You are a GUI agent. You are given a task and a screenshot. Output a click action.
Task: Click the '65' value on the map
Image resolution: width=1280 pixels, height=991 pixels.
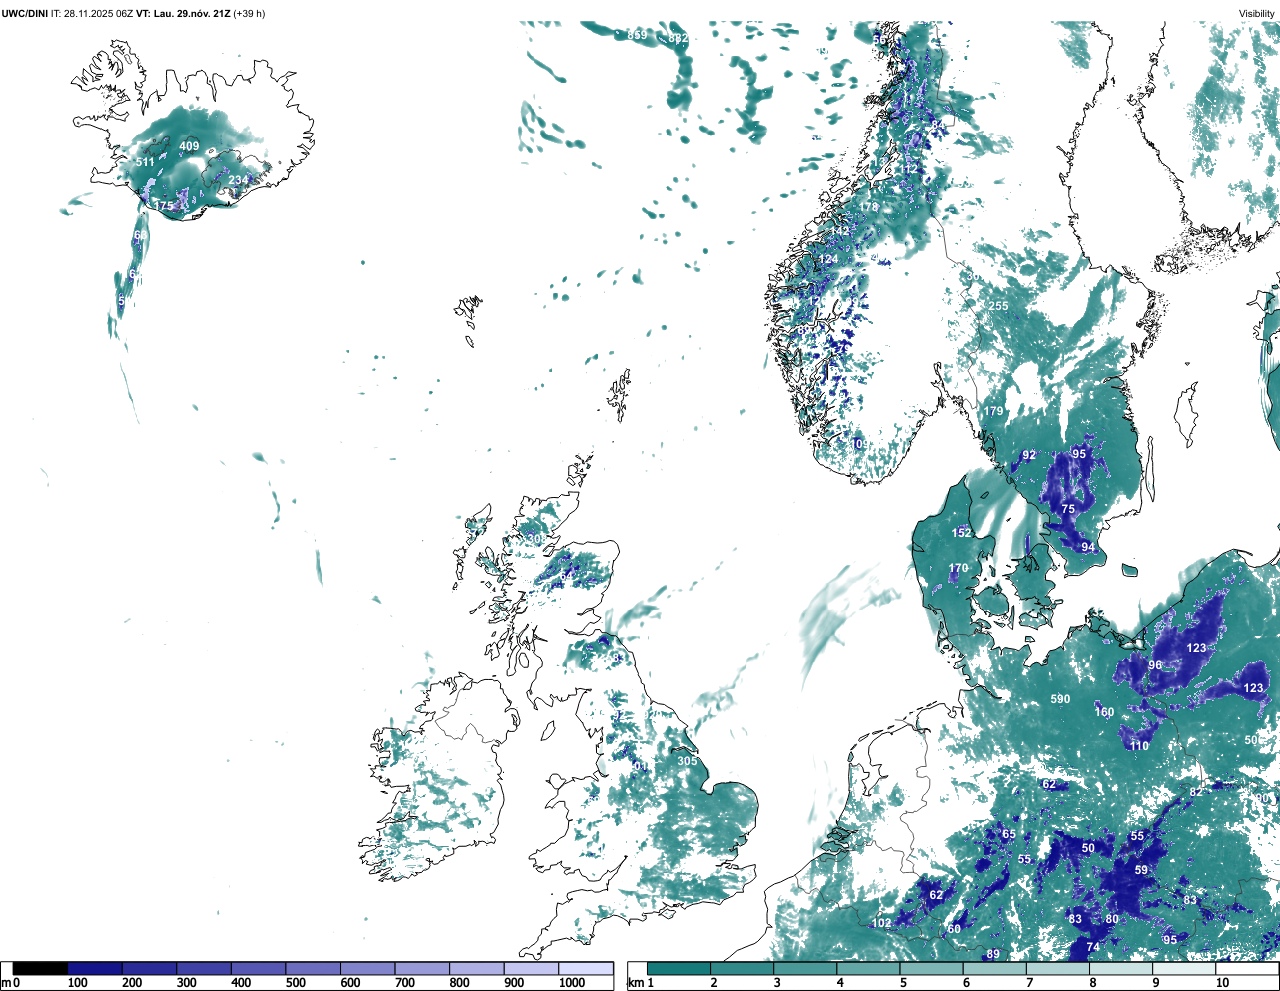1008,834
